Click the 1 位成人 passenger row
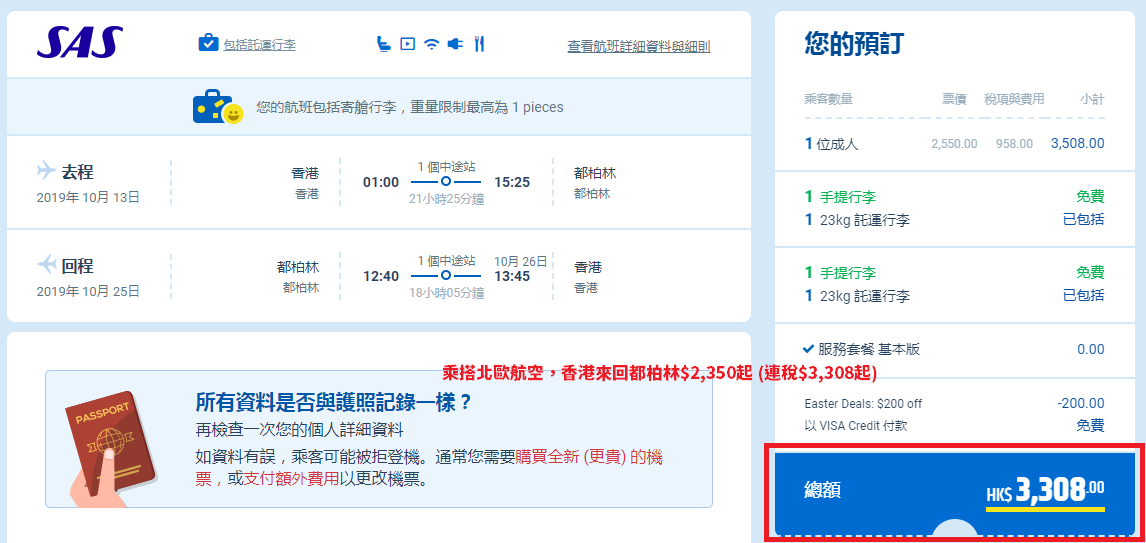Screen dimensions: 1146x543 click(x=955, y=143)
